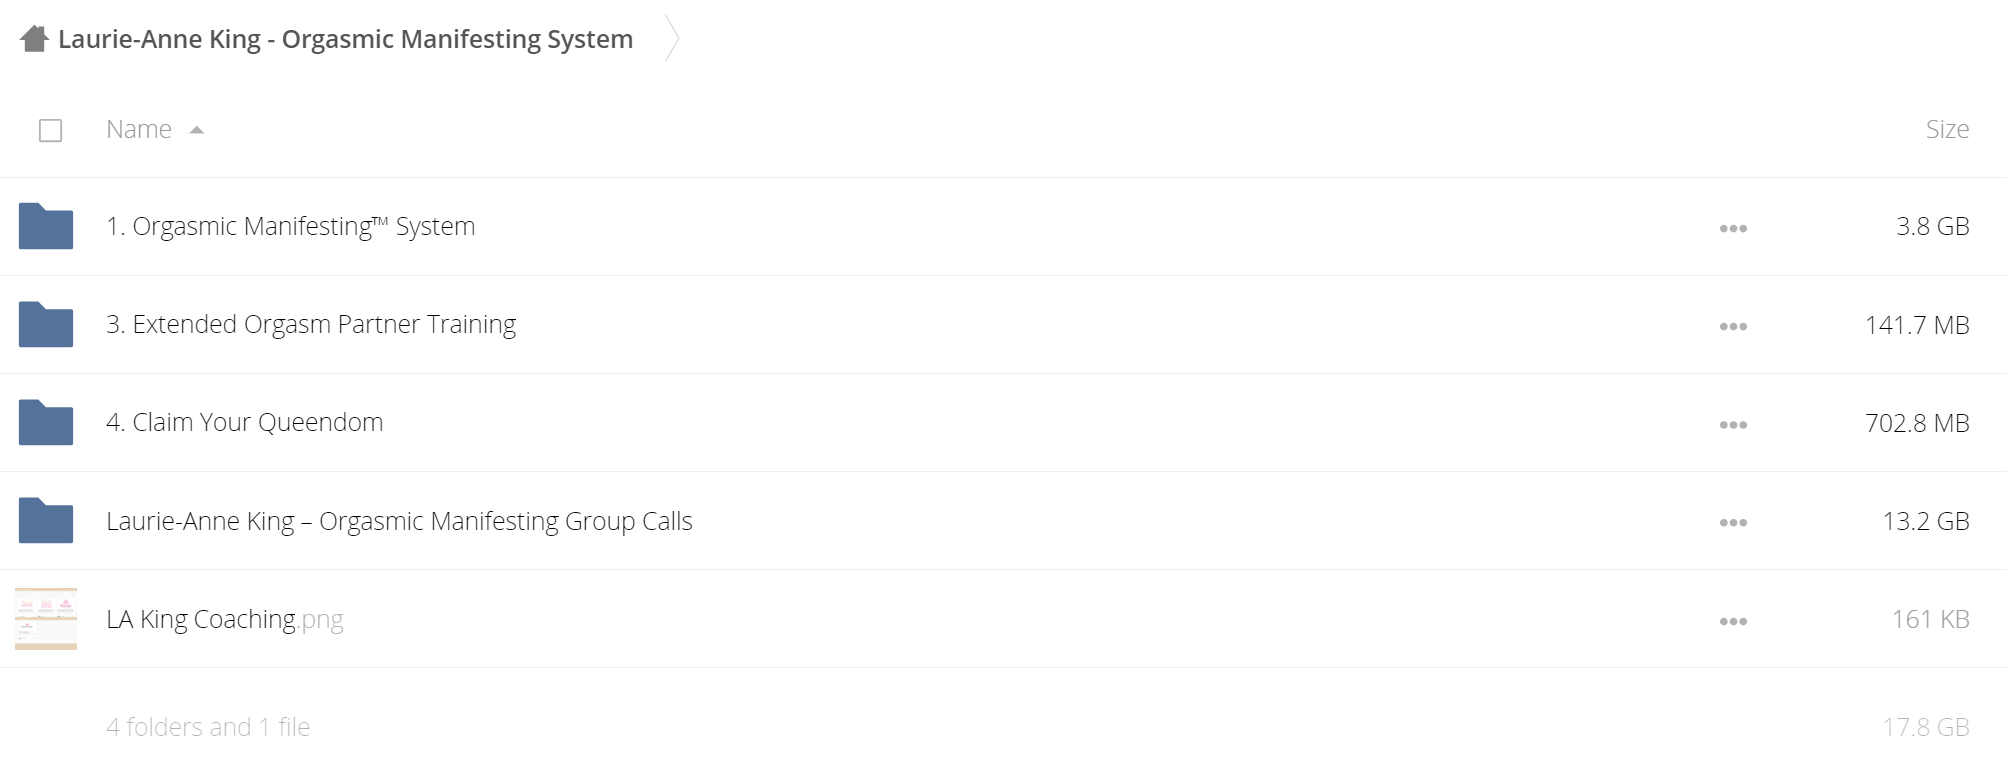Sort by the Name column header
The image size is (2007, 779).
coord(139,129)
